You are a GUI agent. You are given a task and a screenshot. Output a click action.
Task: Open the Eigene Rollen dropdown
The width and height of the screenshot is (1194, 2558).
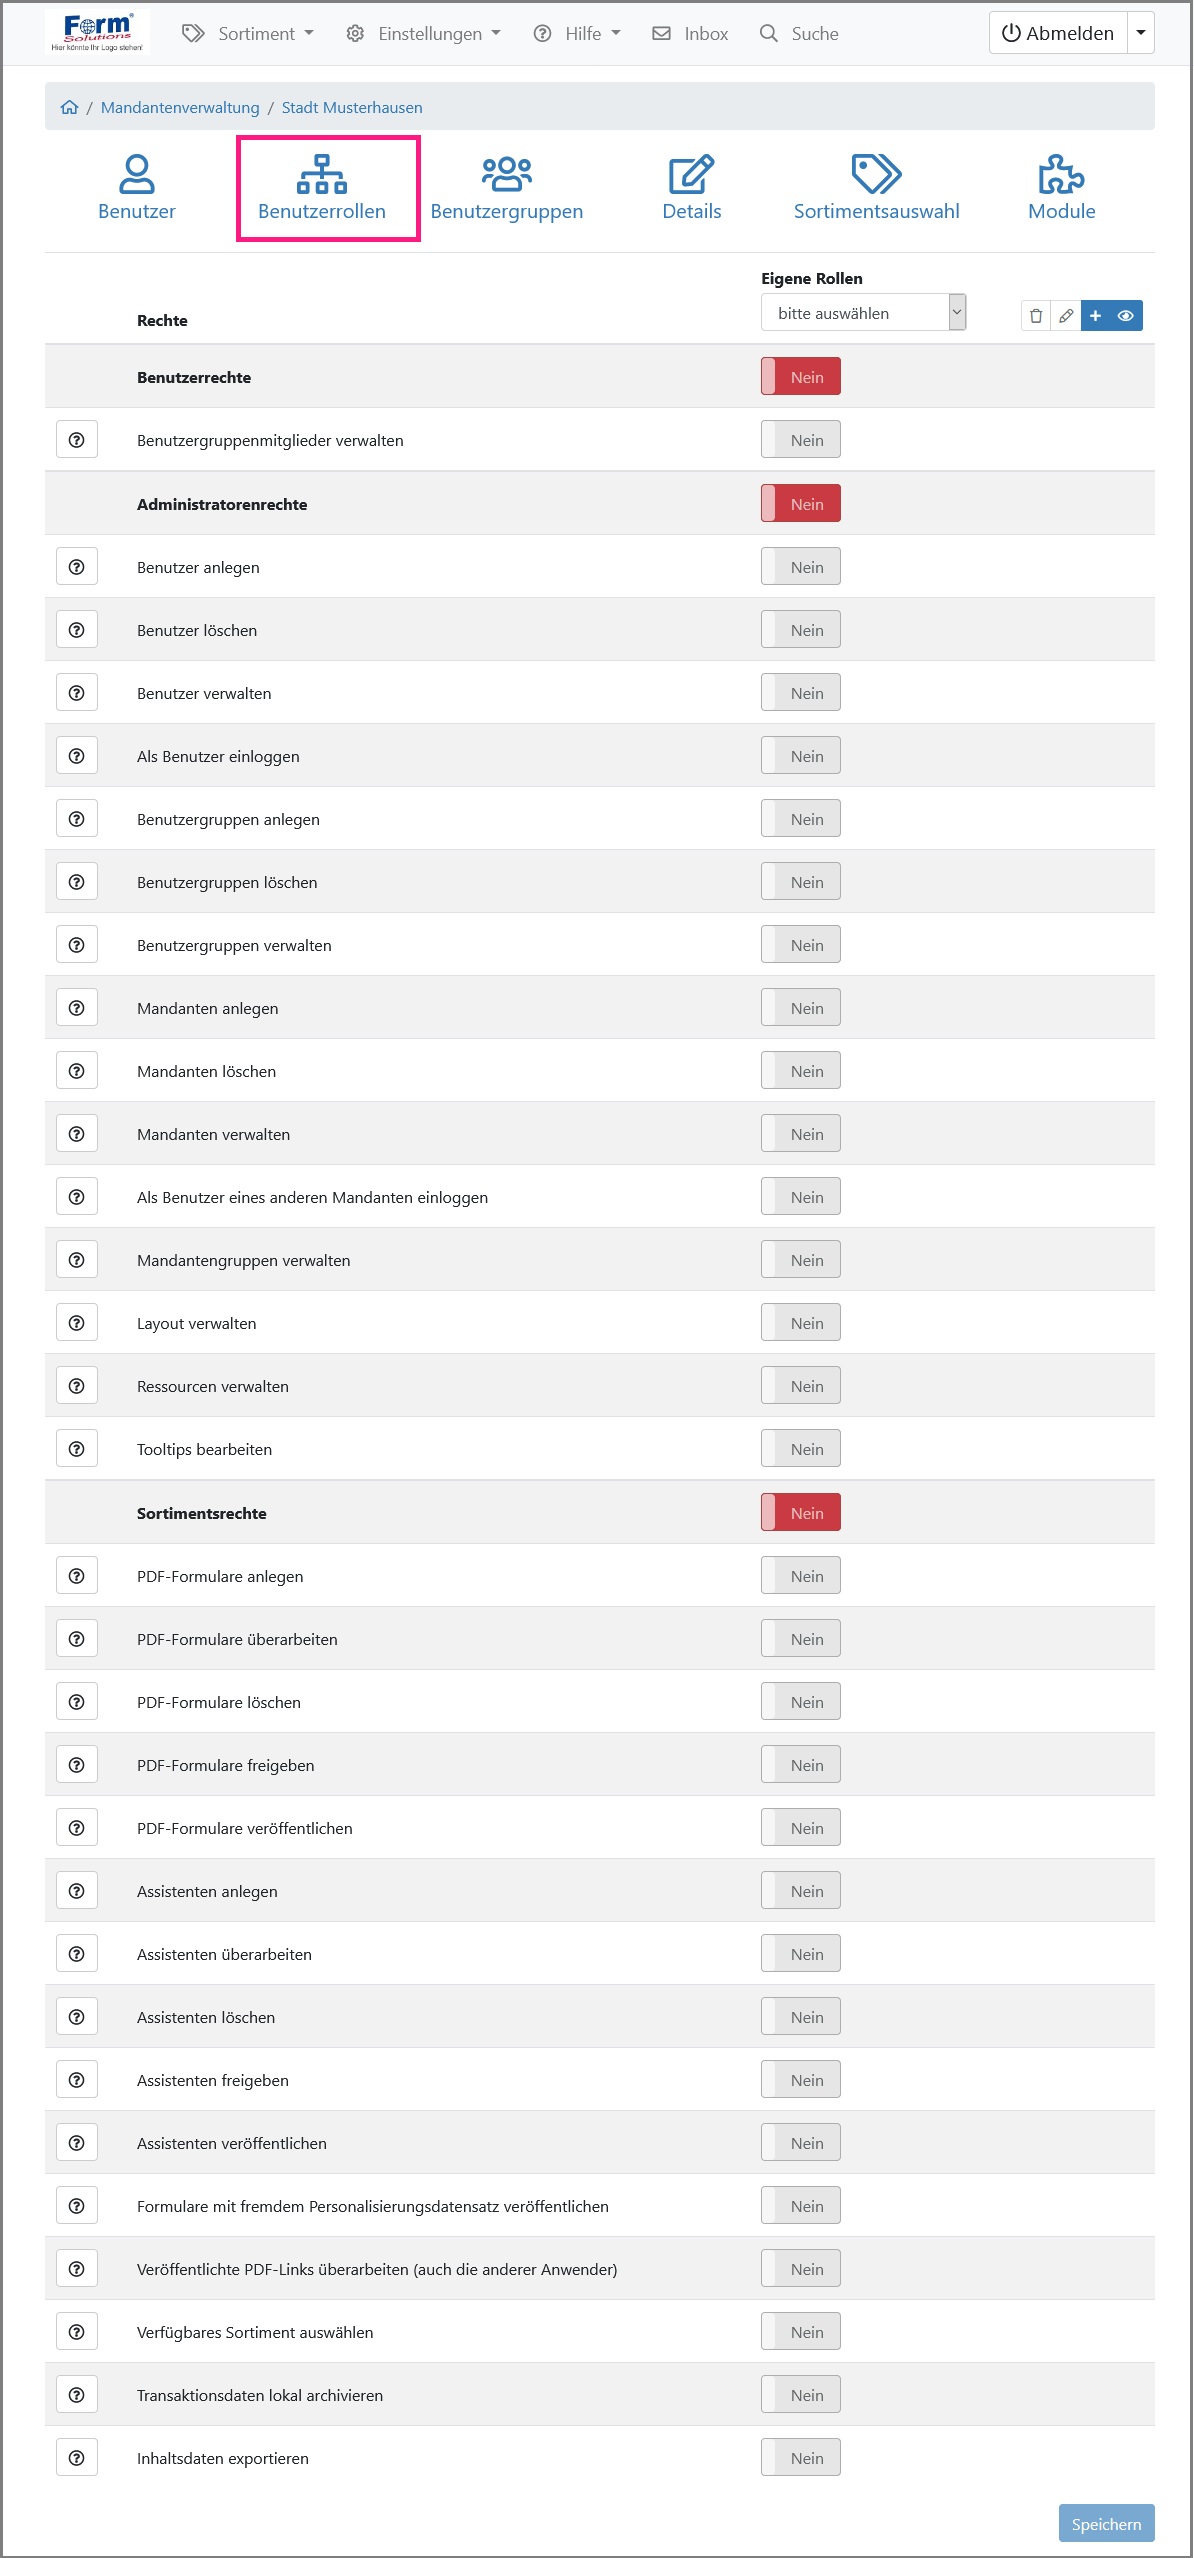[x=863, y=313]
